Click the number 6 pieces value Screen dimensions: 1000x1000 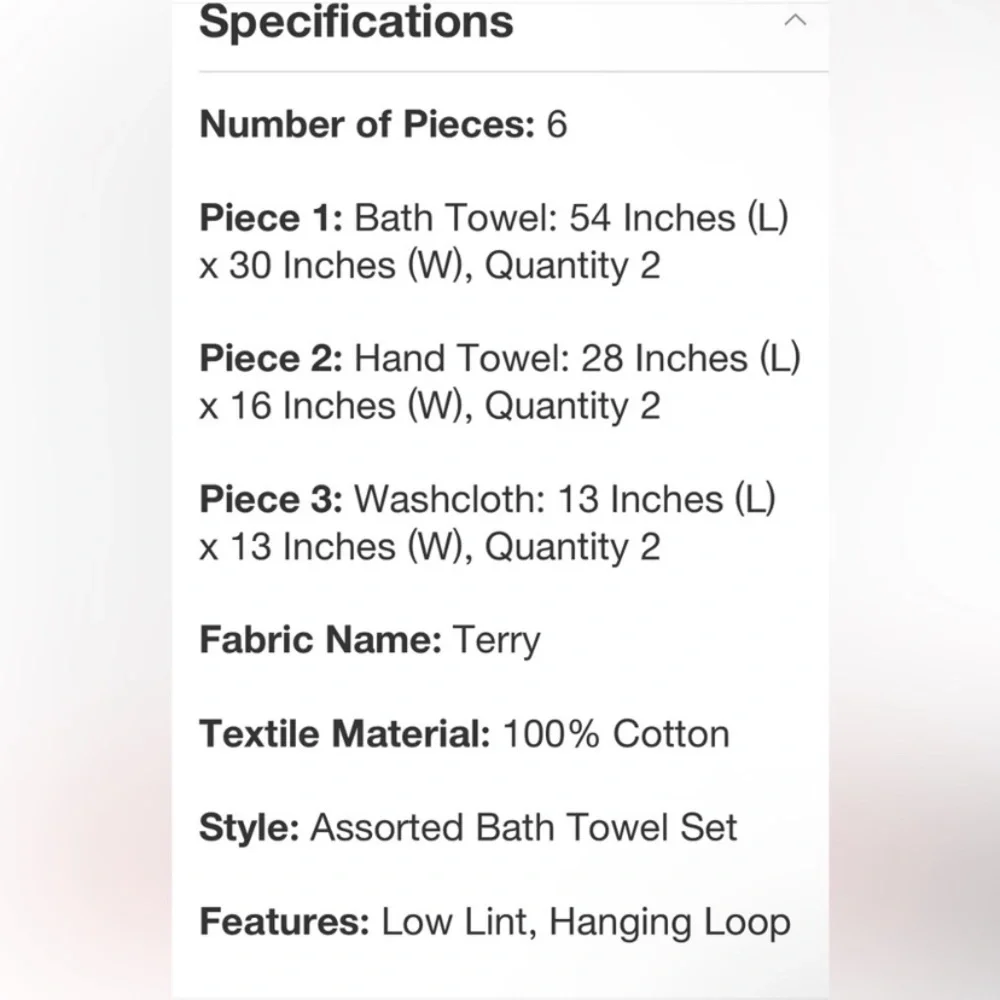557,124
